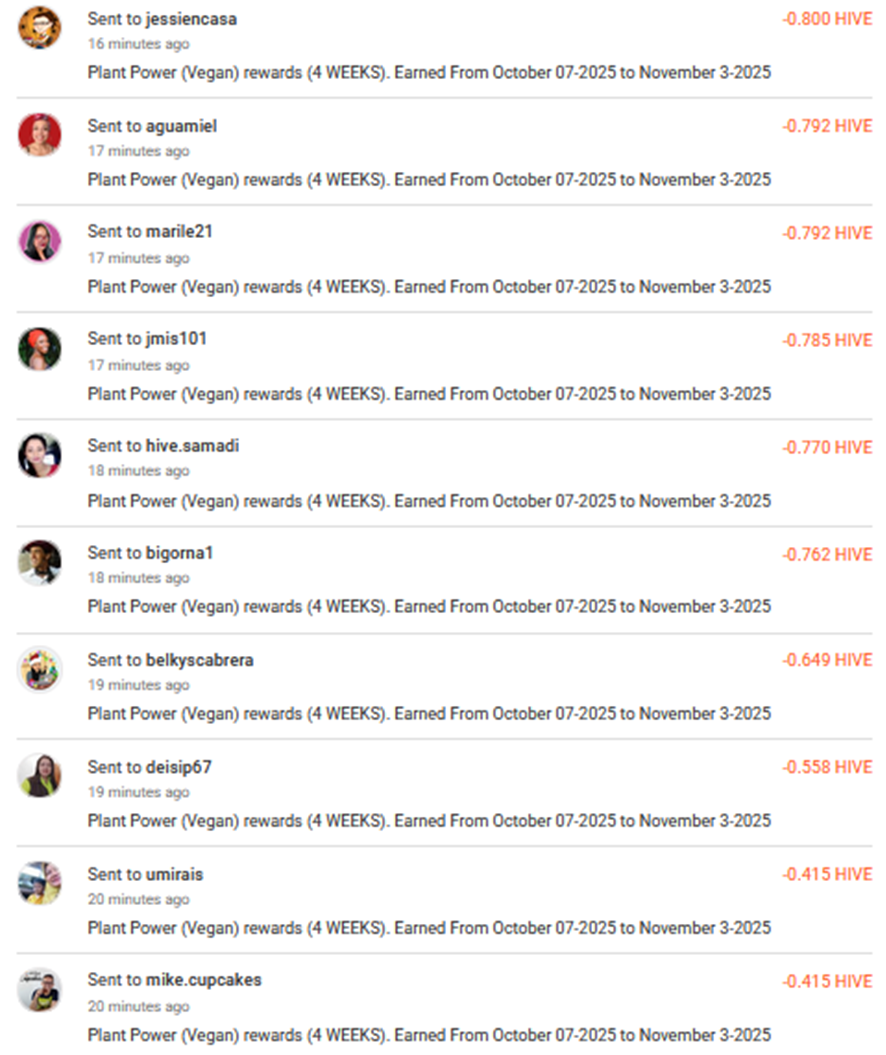Screen dimensions: 886x1055
Task: Click the "16 minutes ago" timestamp
Action: click(138, 44)
